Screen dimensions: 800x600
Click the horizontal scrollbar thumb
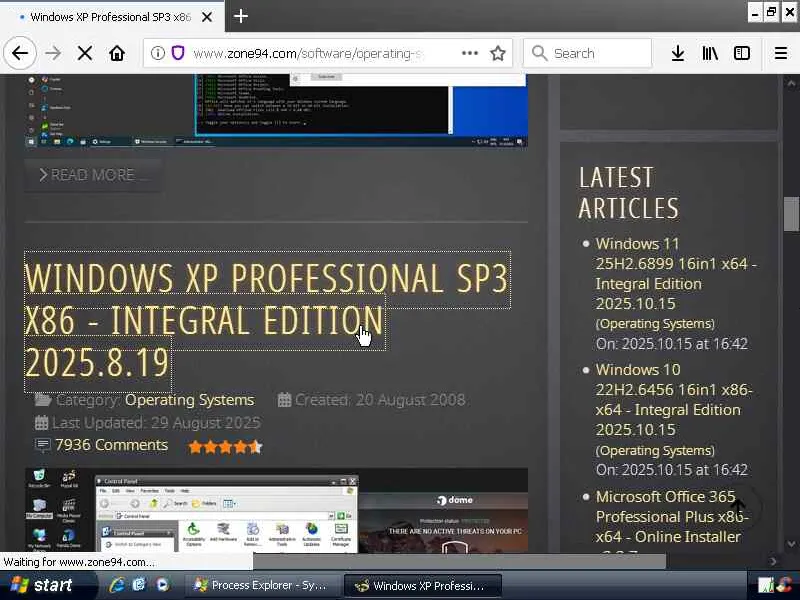coord(459,561)
